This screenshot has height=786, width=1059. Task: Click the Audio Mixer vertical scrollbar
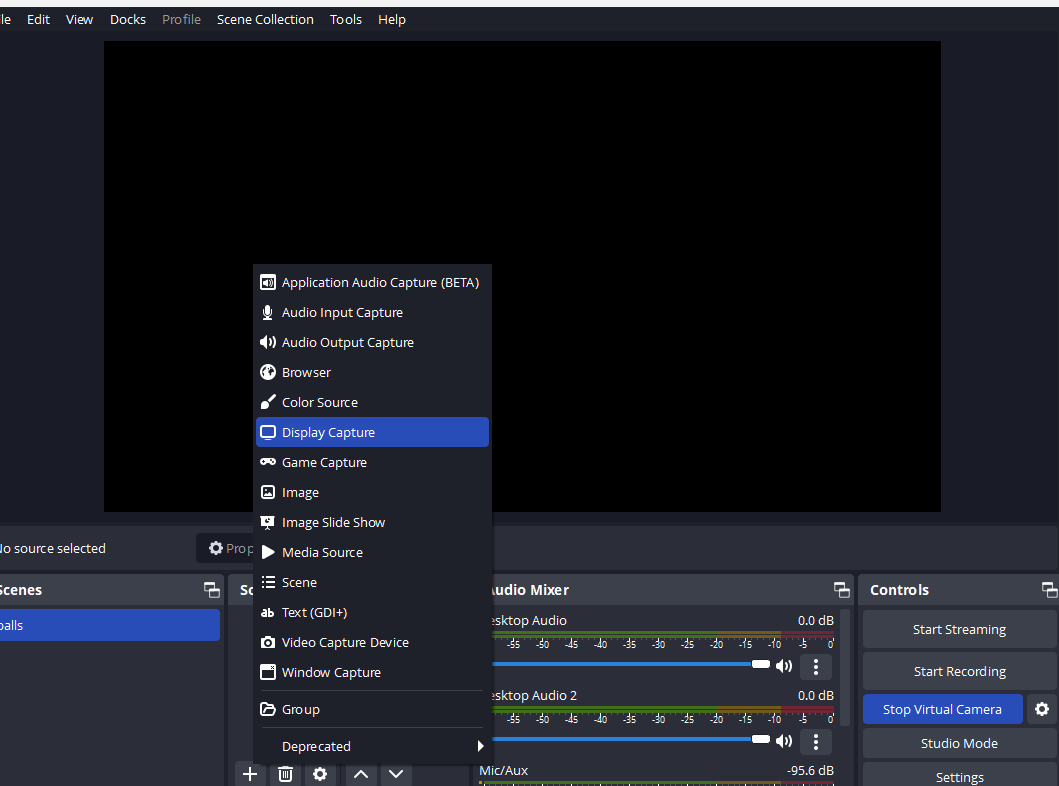[x=845, y=667]
